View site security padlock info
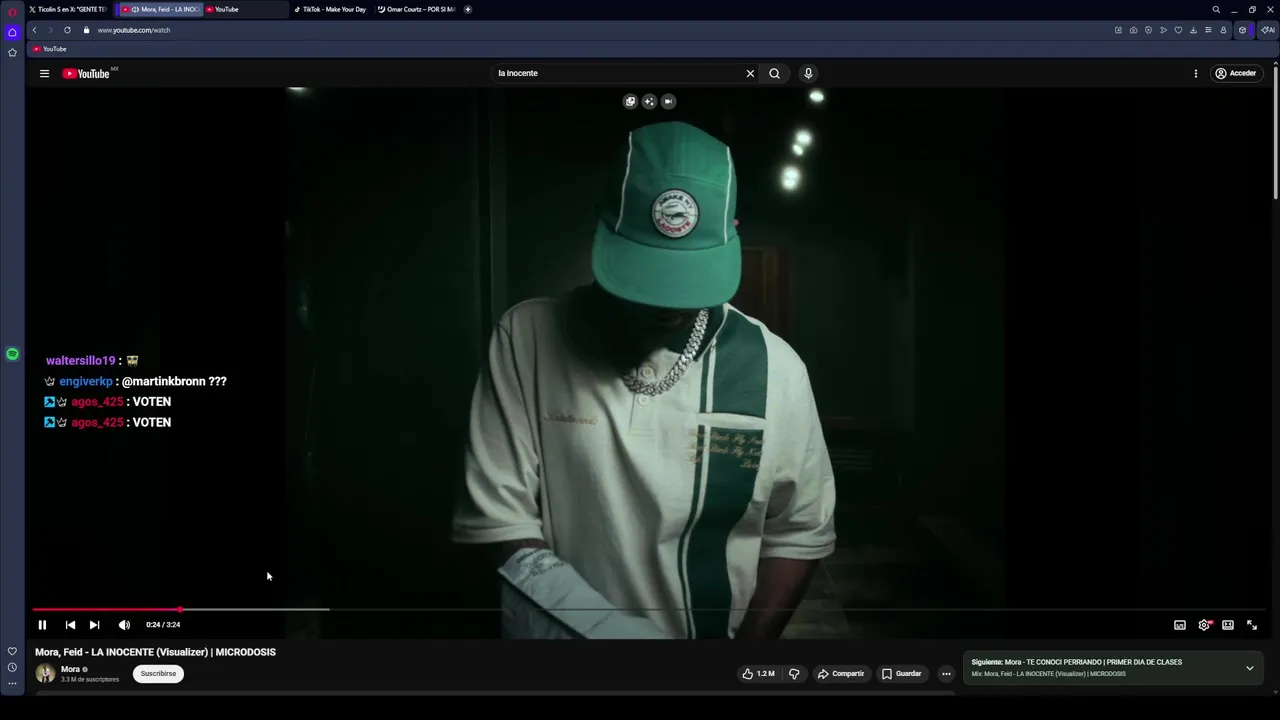 [86, 30]
